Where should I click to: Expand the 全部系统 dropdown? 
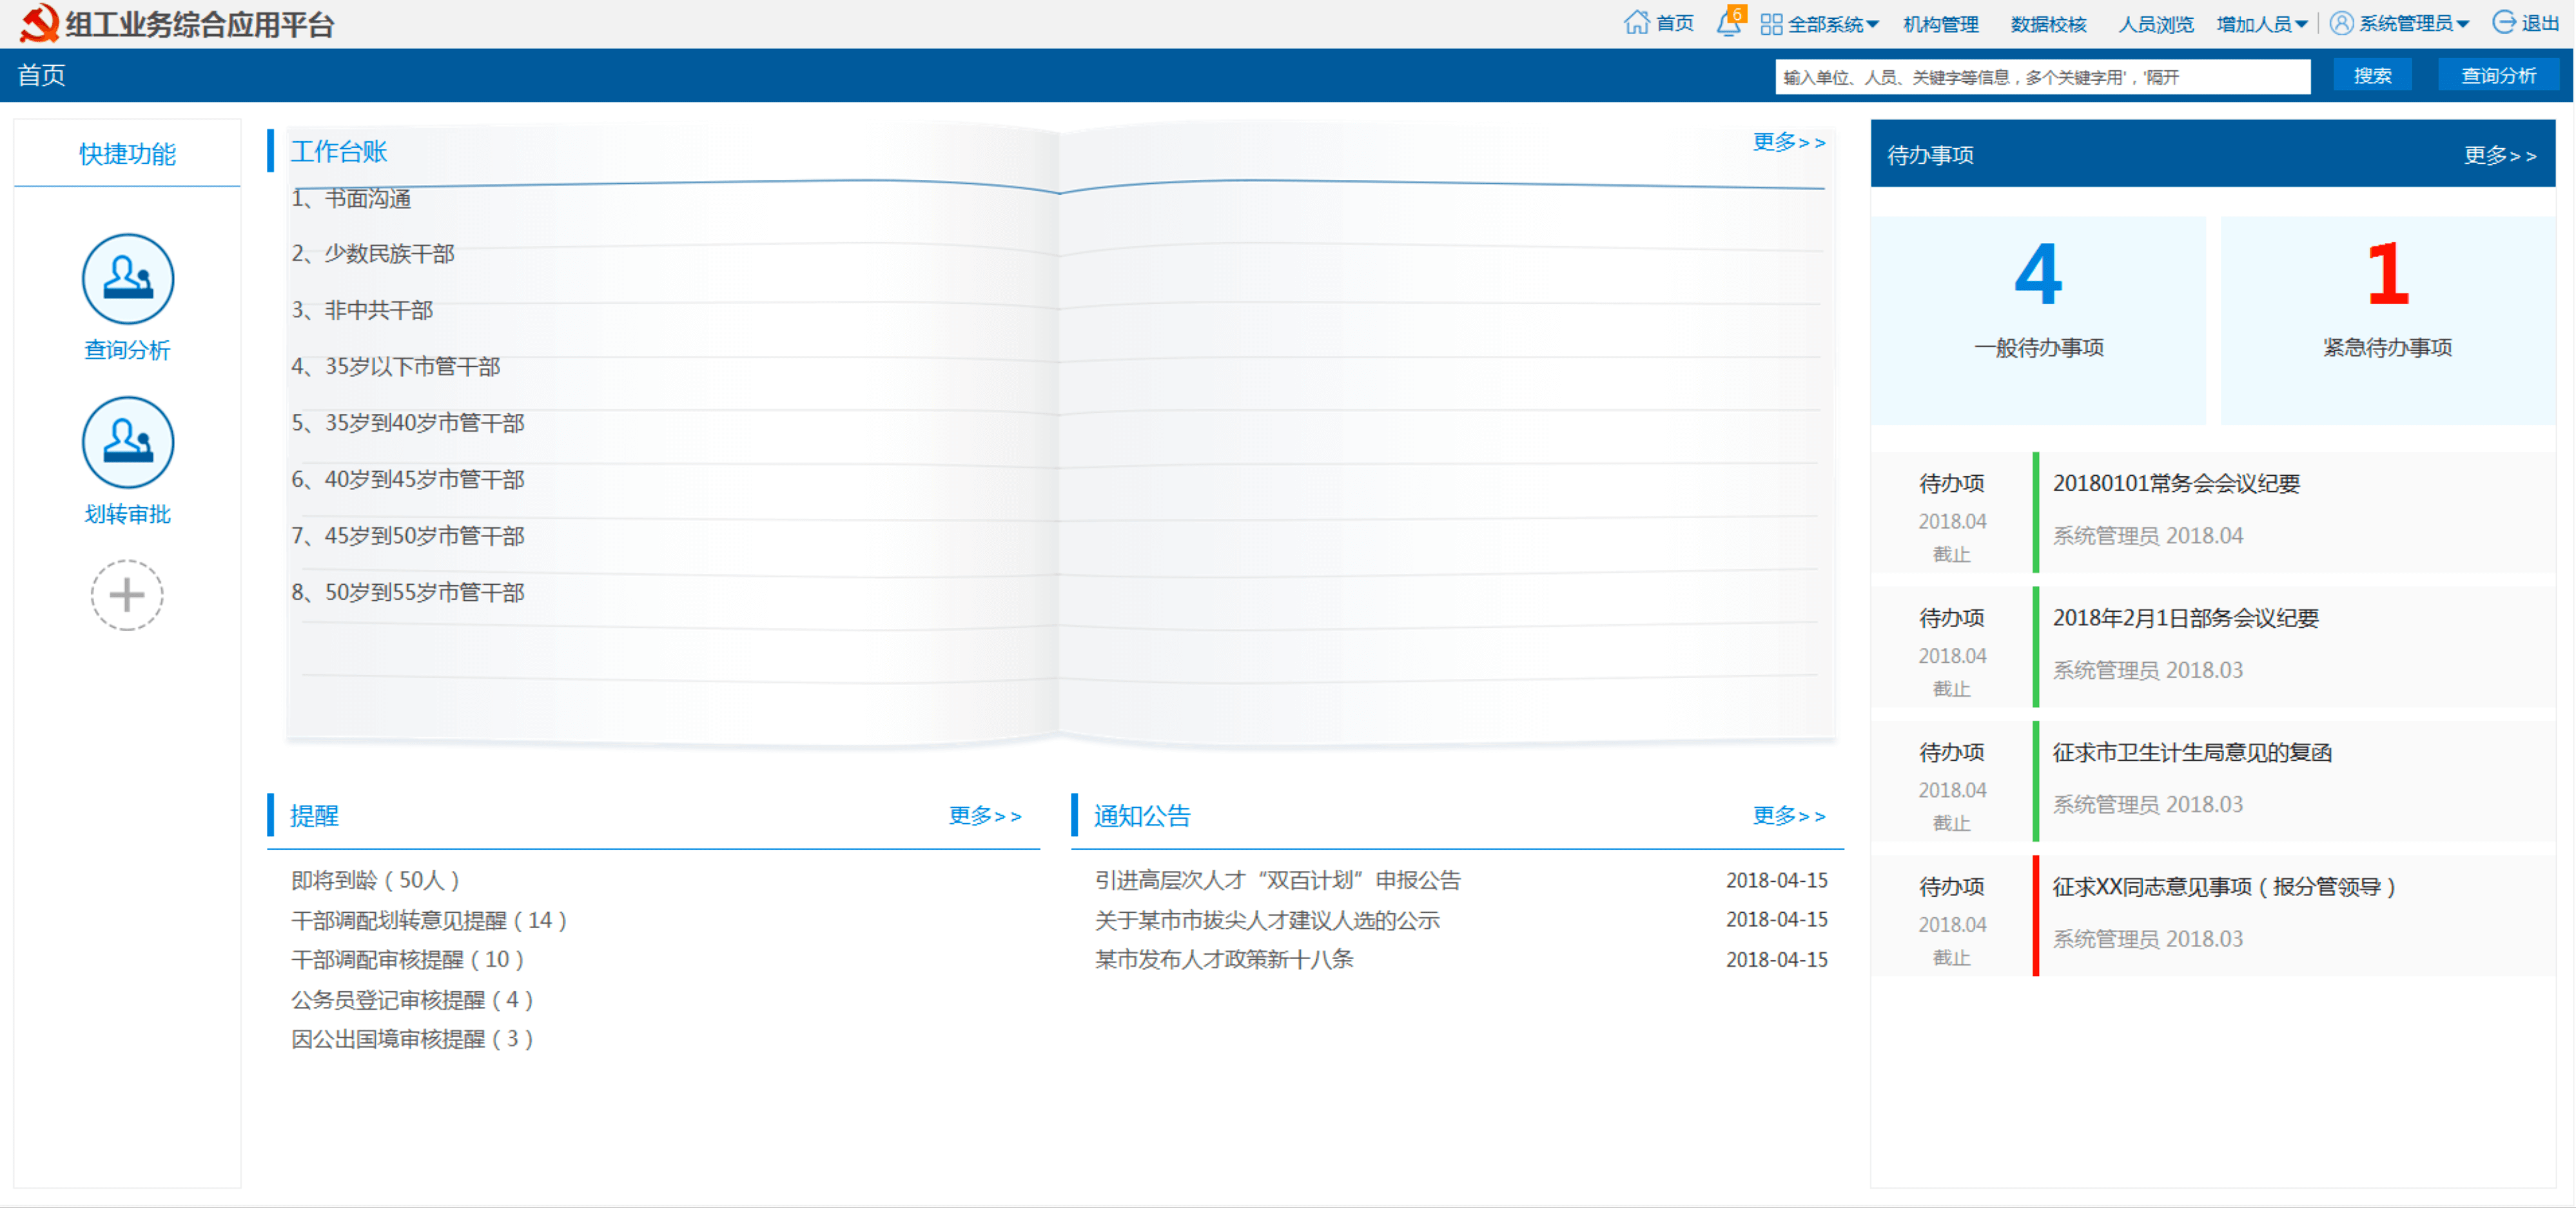click(x=1872, y=24)
